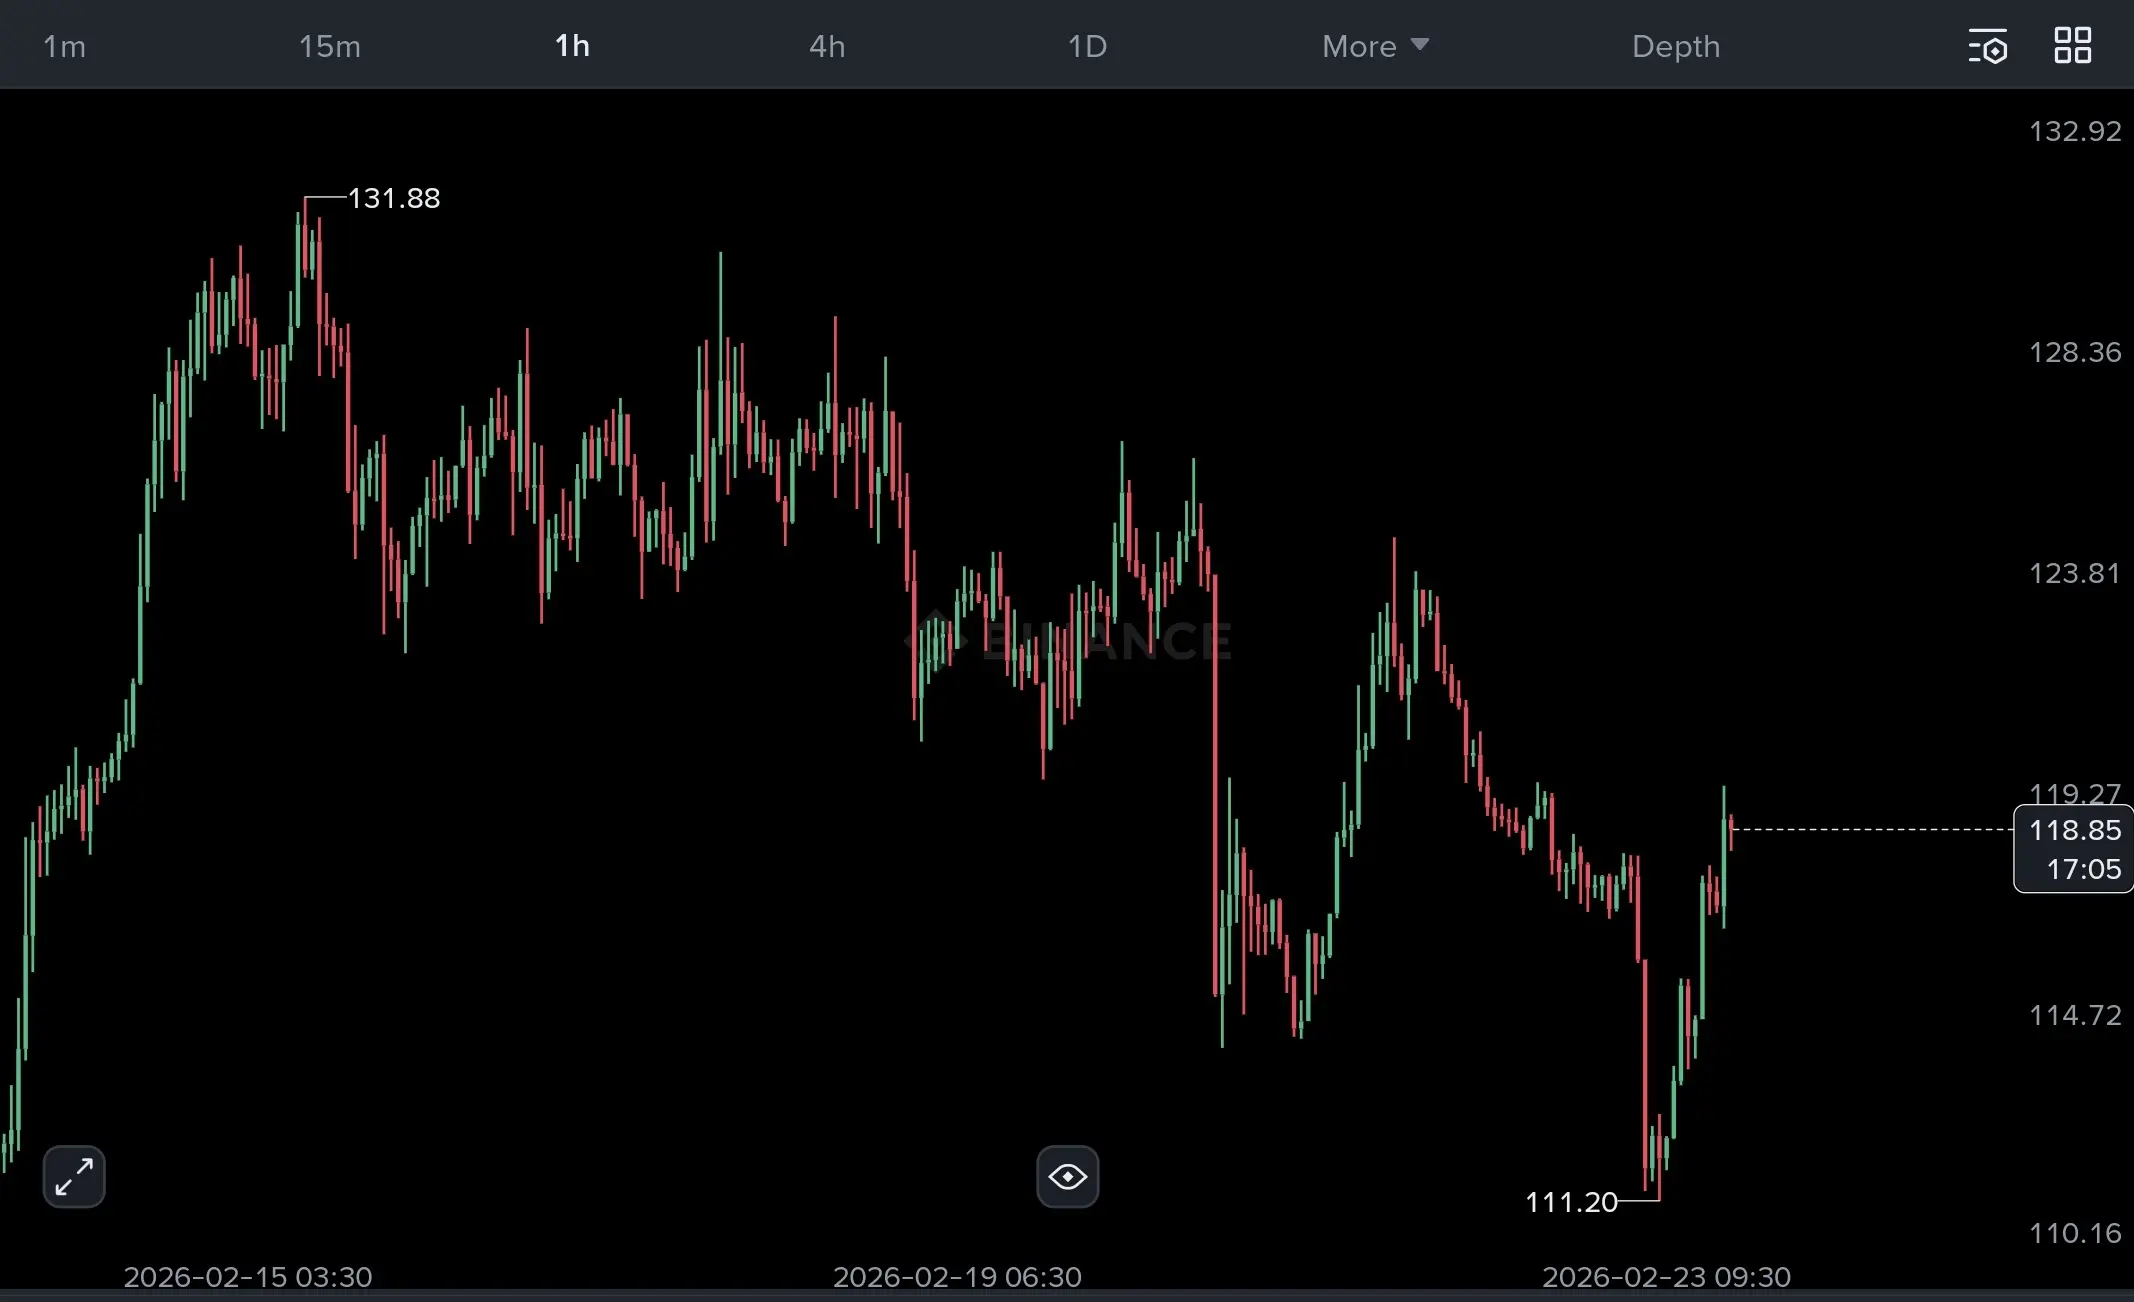
Task: Select the 1h interval tab
Action: 572,46
